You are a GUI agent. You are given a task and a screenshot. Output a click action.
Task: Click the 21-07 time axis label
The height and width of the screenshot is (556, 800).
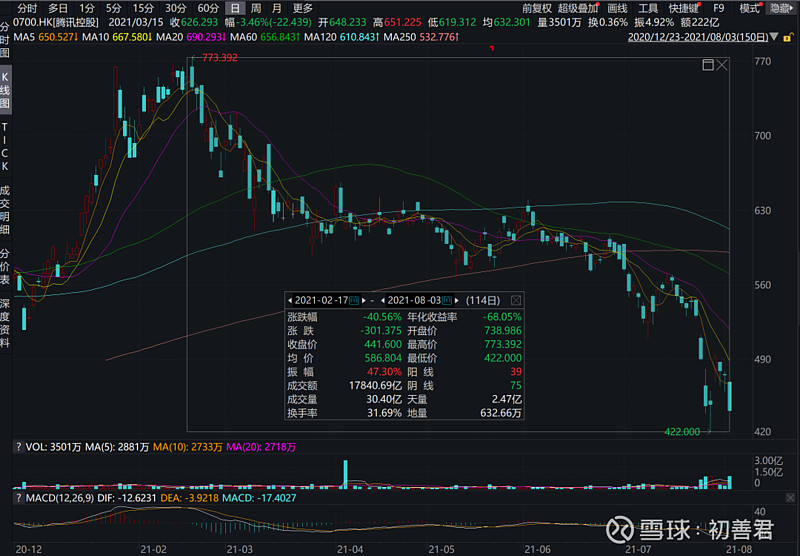[638, 549]
